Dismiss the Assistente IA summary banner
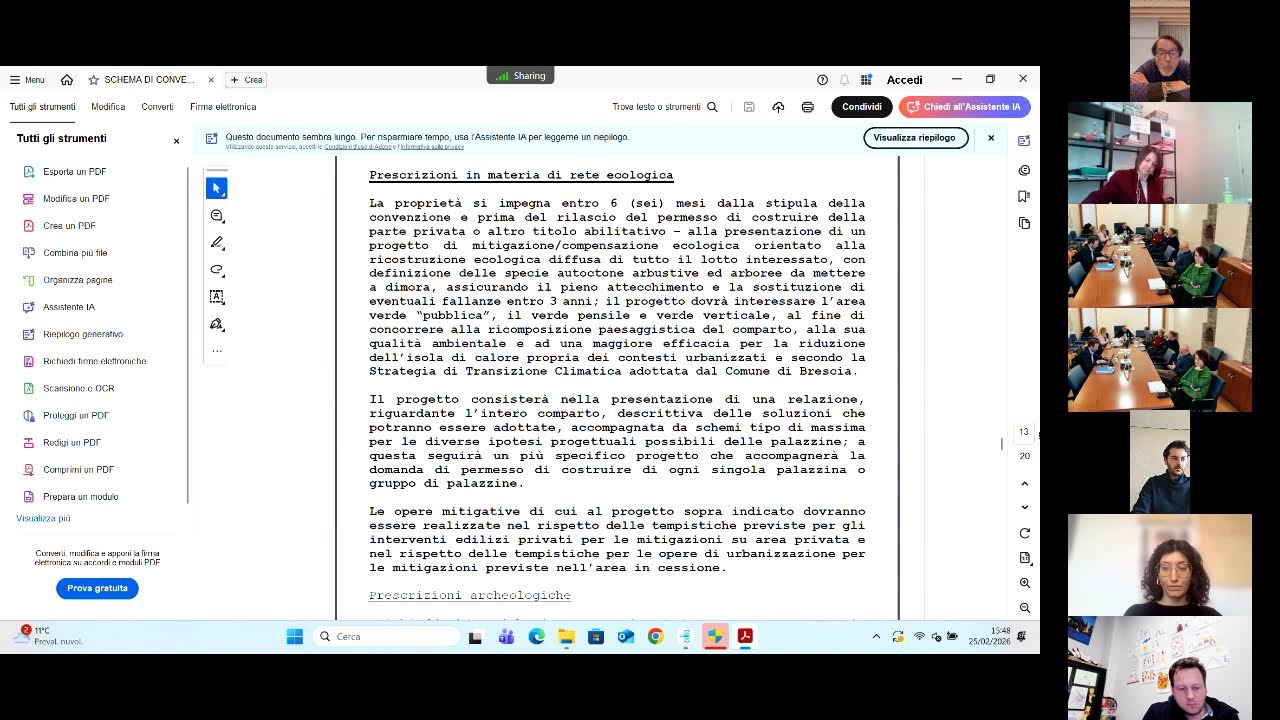The height and width of the screenshot is (720, 1280). point(991,138)
